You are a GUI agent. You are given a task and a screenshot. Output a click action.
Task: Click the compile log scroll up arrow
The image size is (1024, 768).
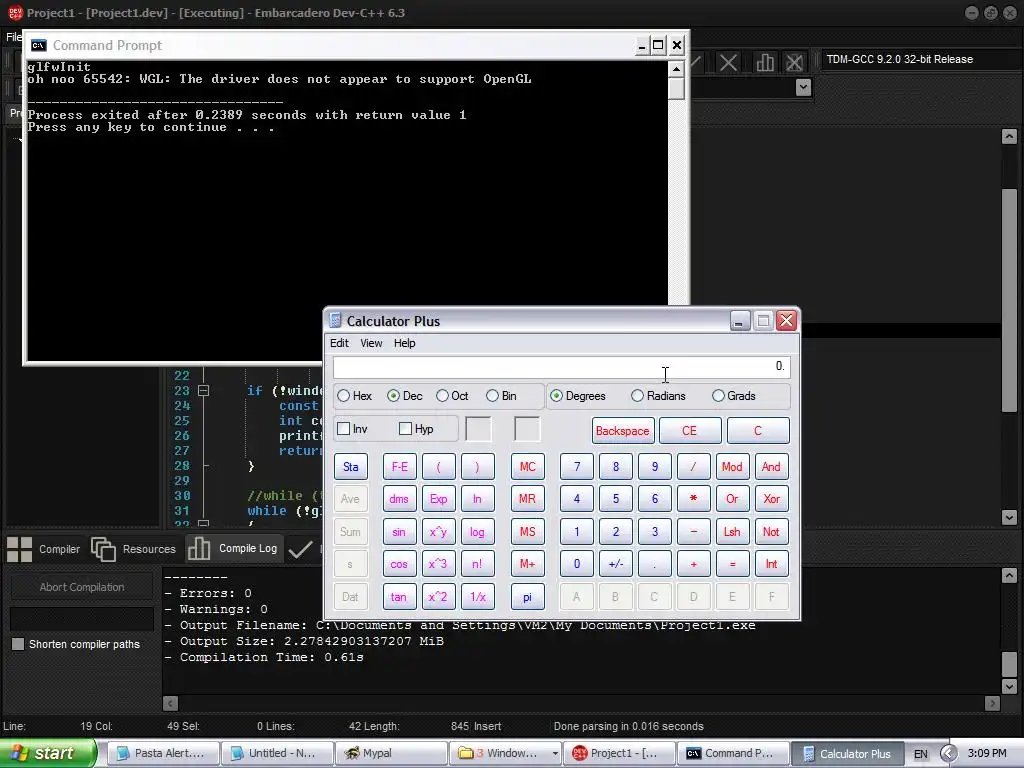point(1009,575)
